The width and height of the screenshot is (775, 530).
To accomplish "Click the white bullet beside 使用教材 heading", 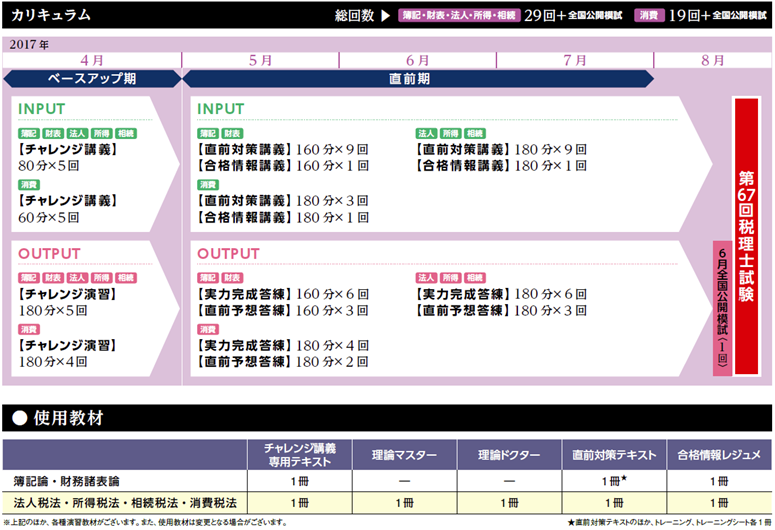I will tap(19, 418).
